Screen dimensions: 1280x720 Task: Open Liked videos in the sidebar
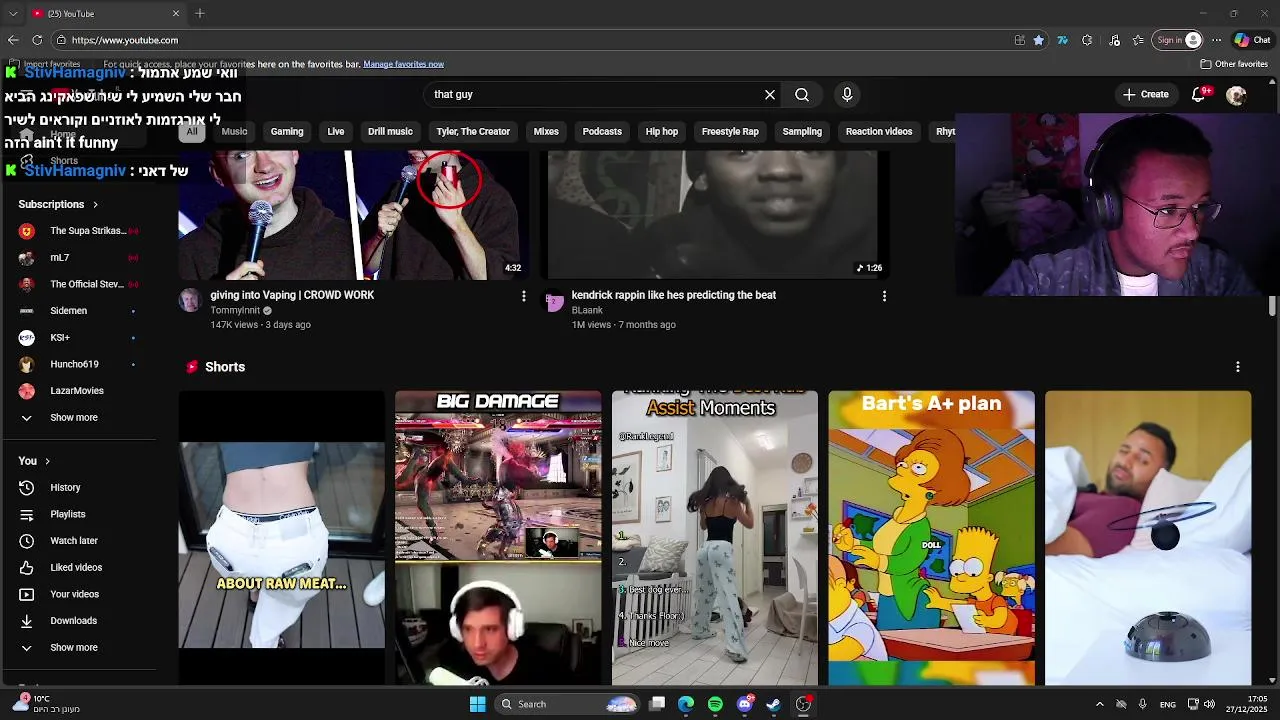pyautogui.click(x=78, y=567)
